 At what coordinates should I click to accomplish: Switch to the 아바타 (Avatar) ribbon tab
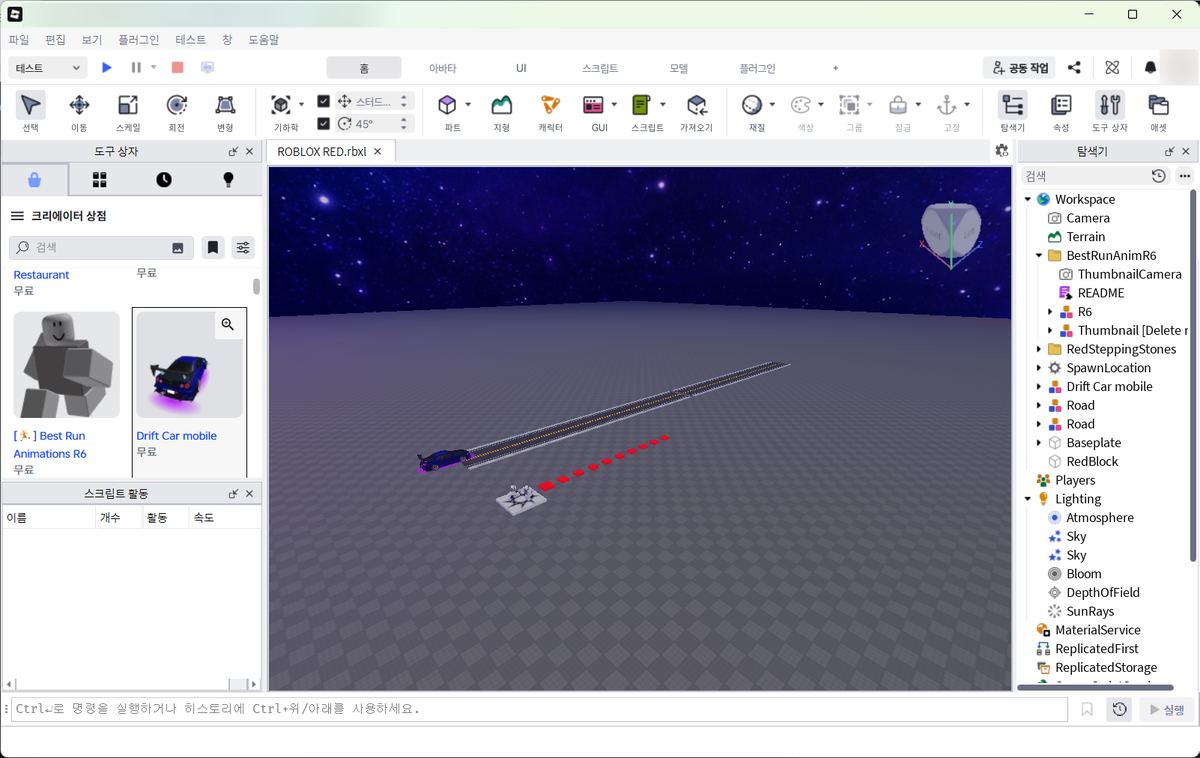[442, 68]
